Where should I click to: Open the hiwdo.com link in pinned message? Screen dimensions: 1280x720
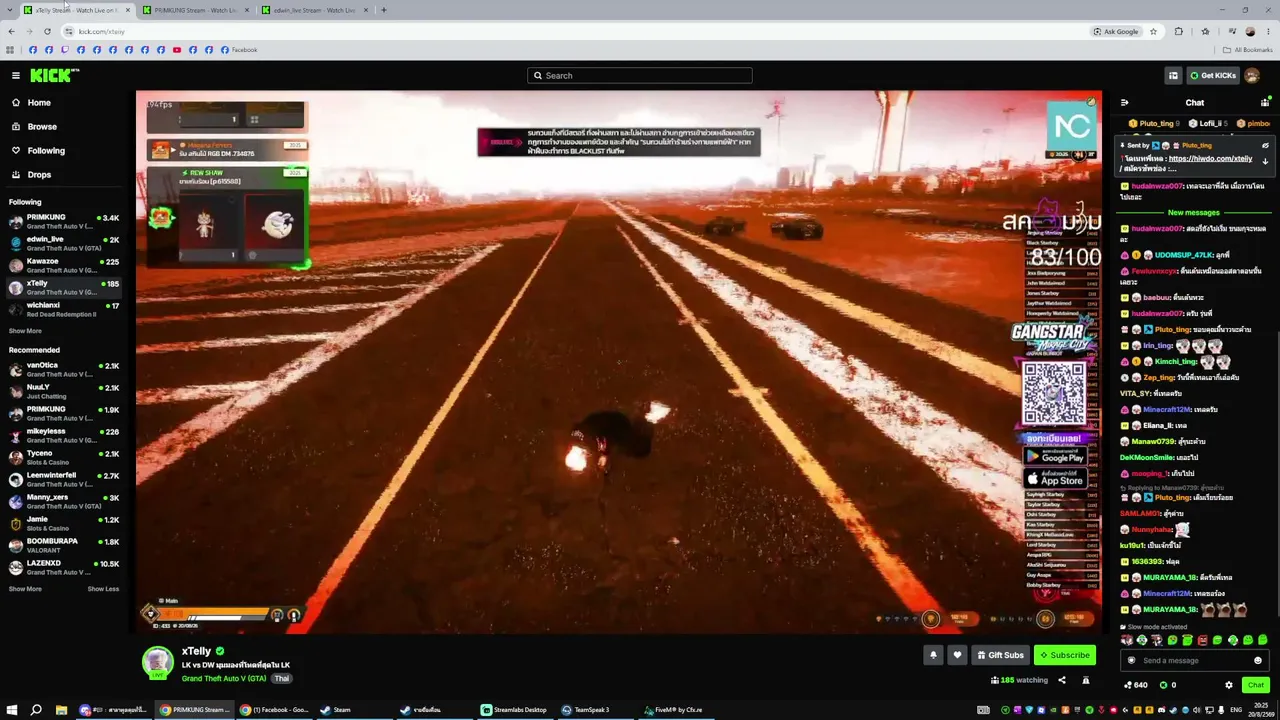tap(1210, 158)
